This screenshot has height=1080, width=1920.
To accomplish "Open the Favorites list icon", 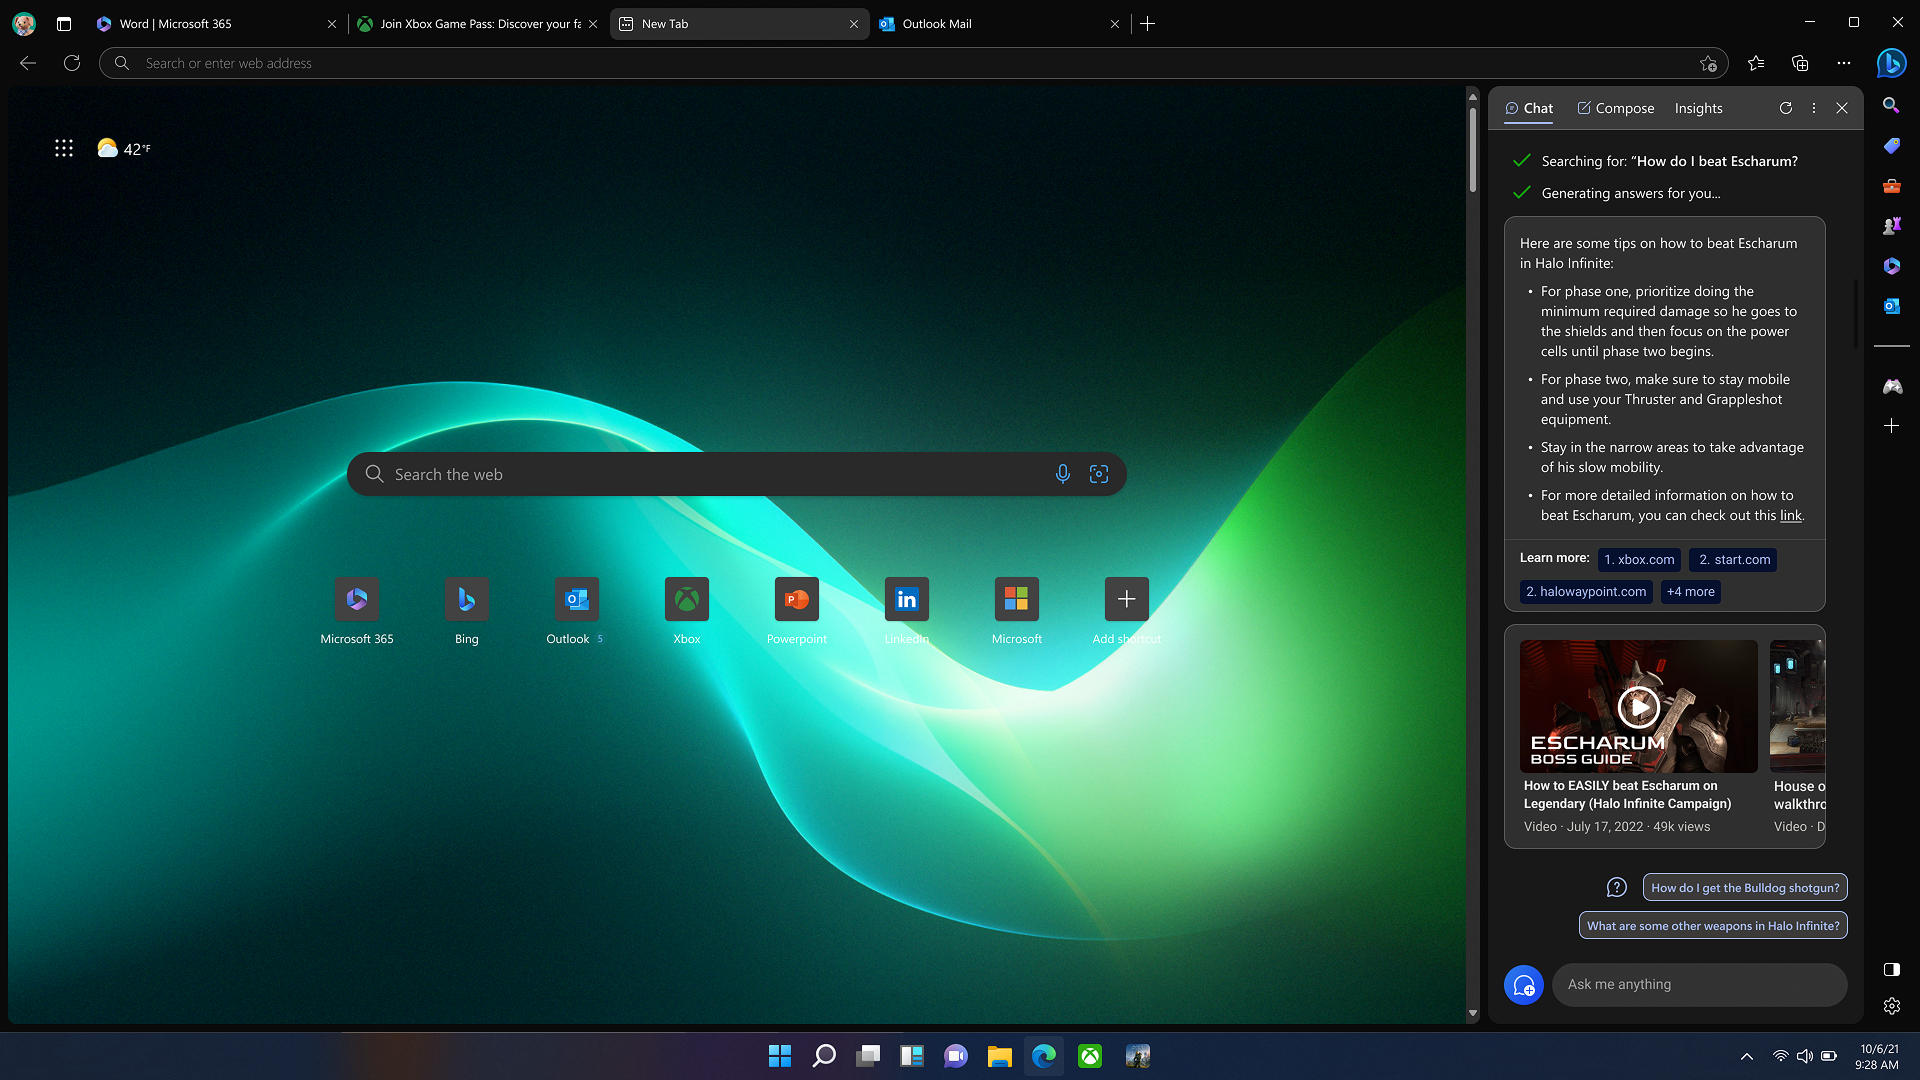I will pos(1756,63).
